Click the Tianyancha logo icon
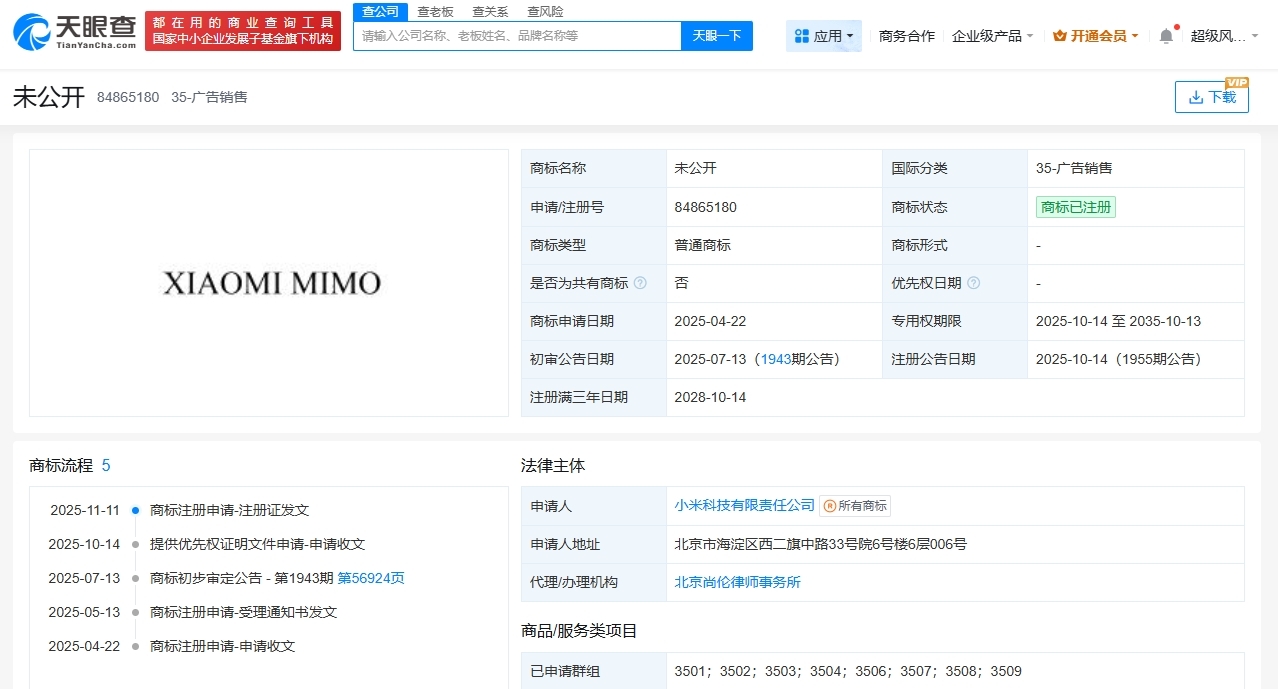Viewport: 1278px width, 689px height. tap(34, 30)
